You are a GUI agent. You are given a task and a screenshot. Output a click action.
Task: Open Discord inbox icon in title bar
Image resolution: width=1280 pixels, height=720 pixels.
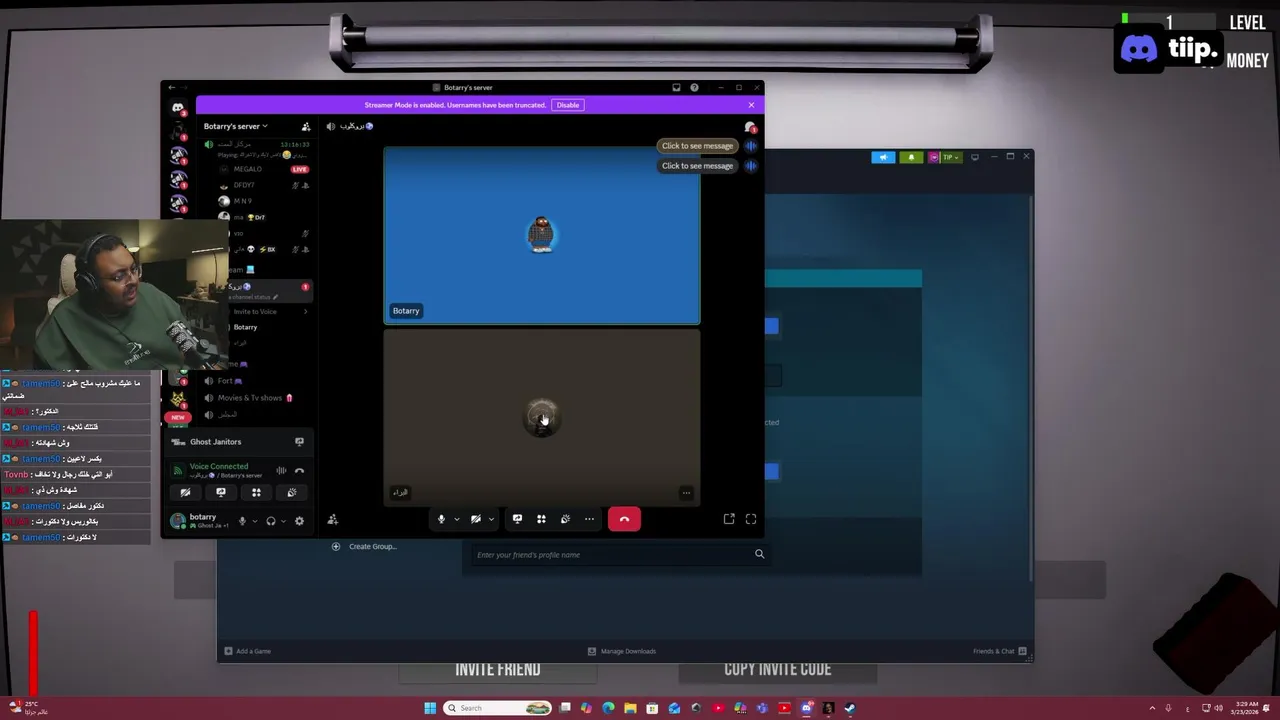pyautogui.click(x=676, y=87)
